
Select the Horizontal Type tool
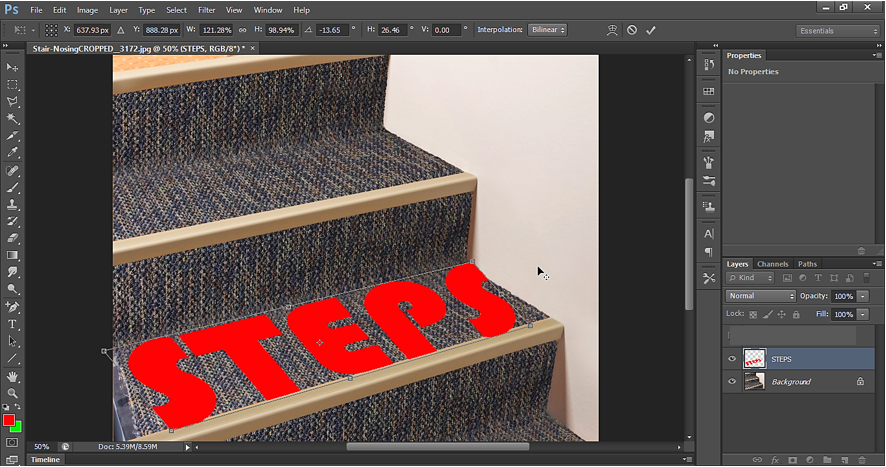[12, 324]
